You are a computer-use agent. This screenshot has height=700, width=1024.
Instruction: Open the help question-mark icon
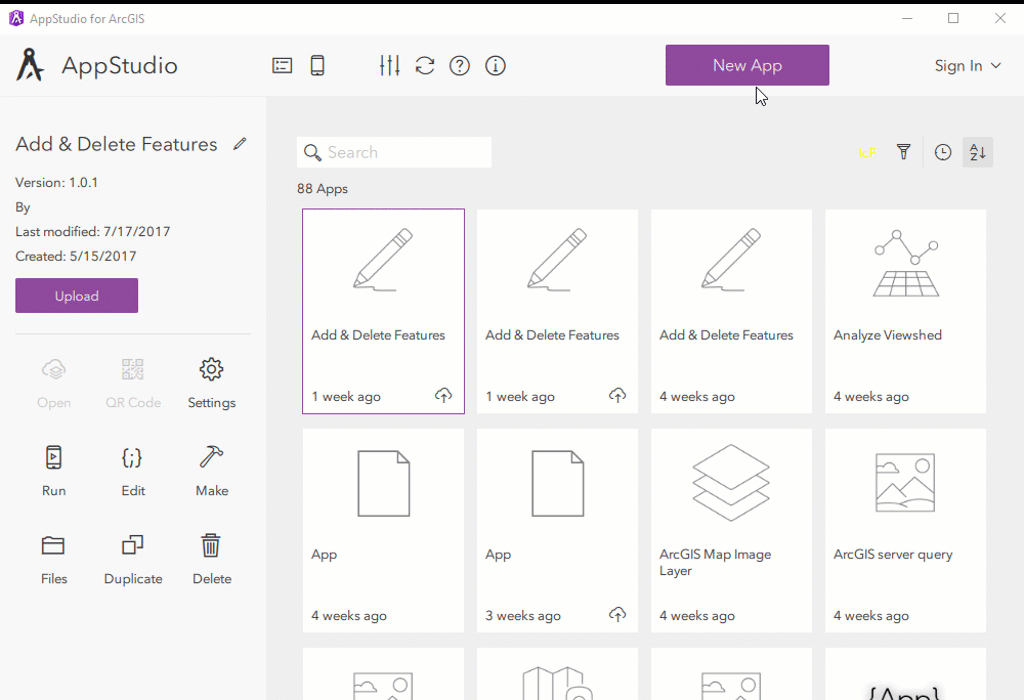[460, 65]
